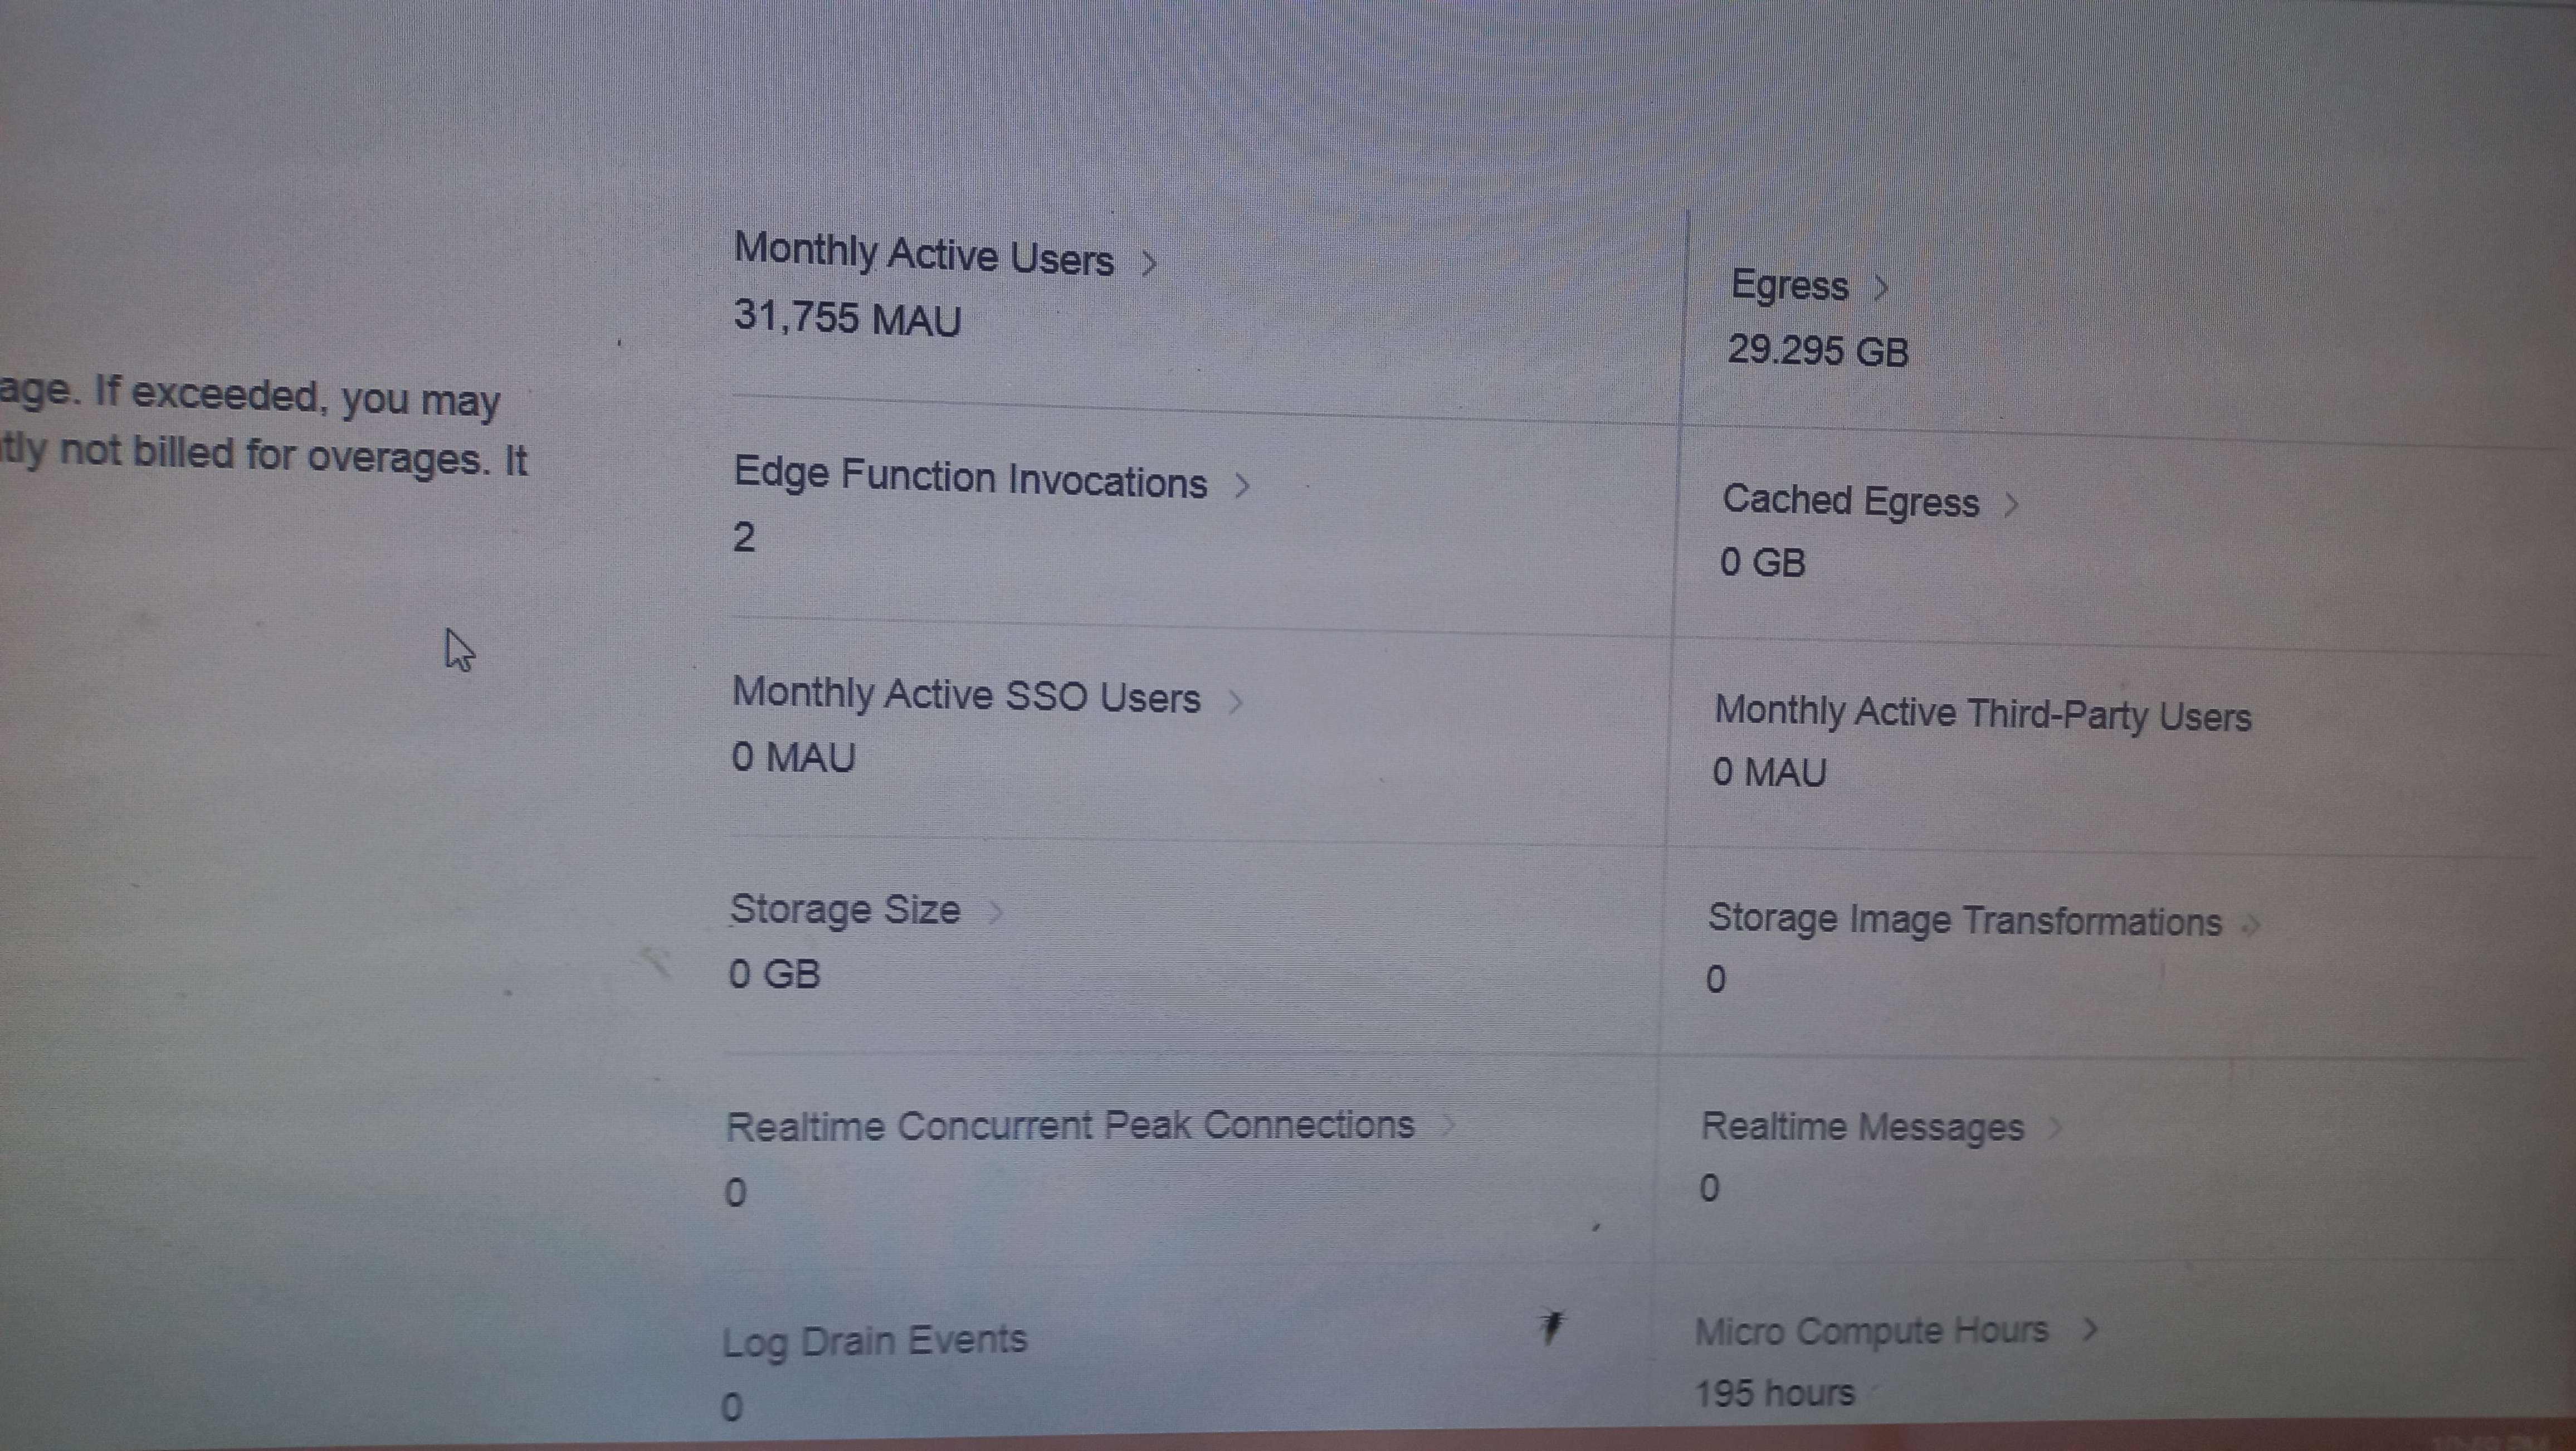The image size is (2576, 1451).
Task: Click the arrow beside Storage Size
Action: (x=995, y=912)
